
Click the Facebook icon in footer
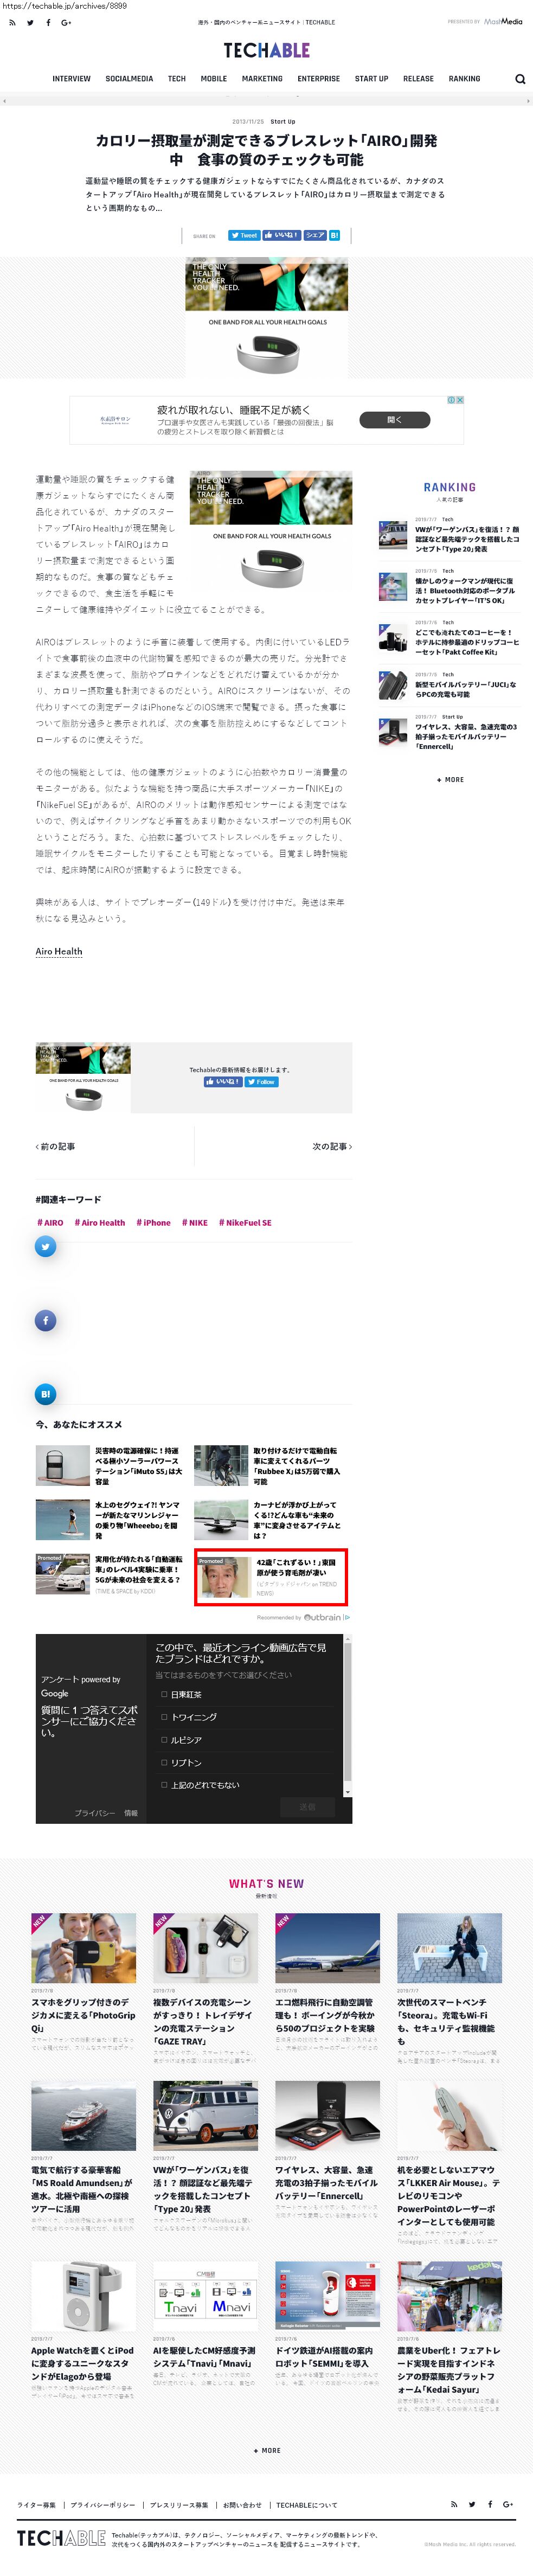pos(490,2504)
